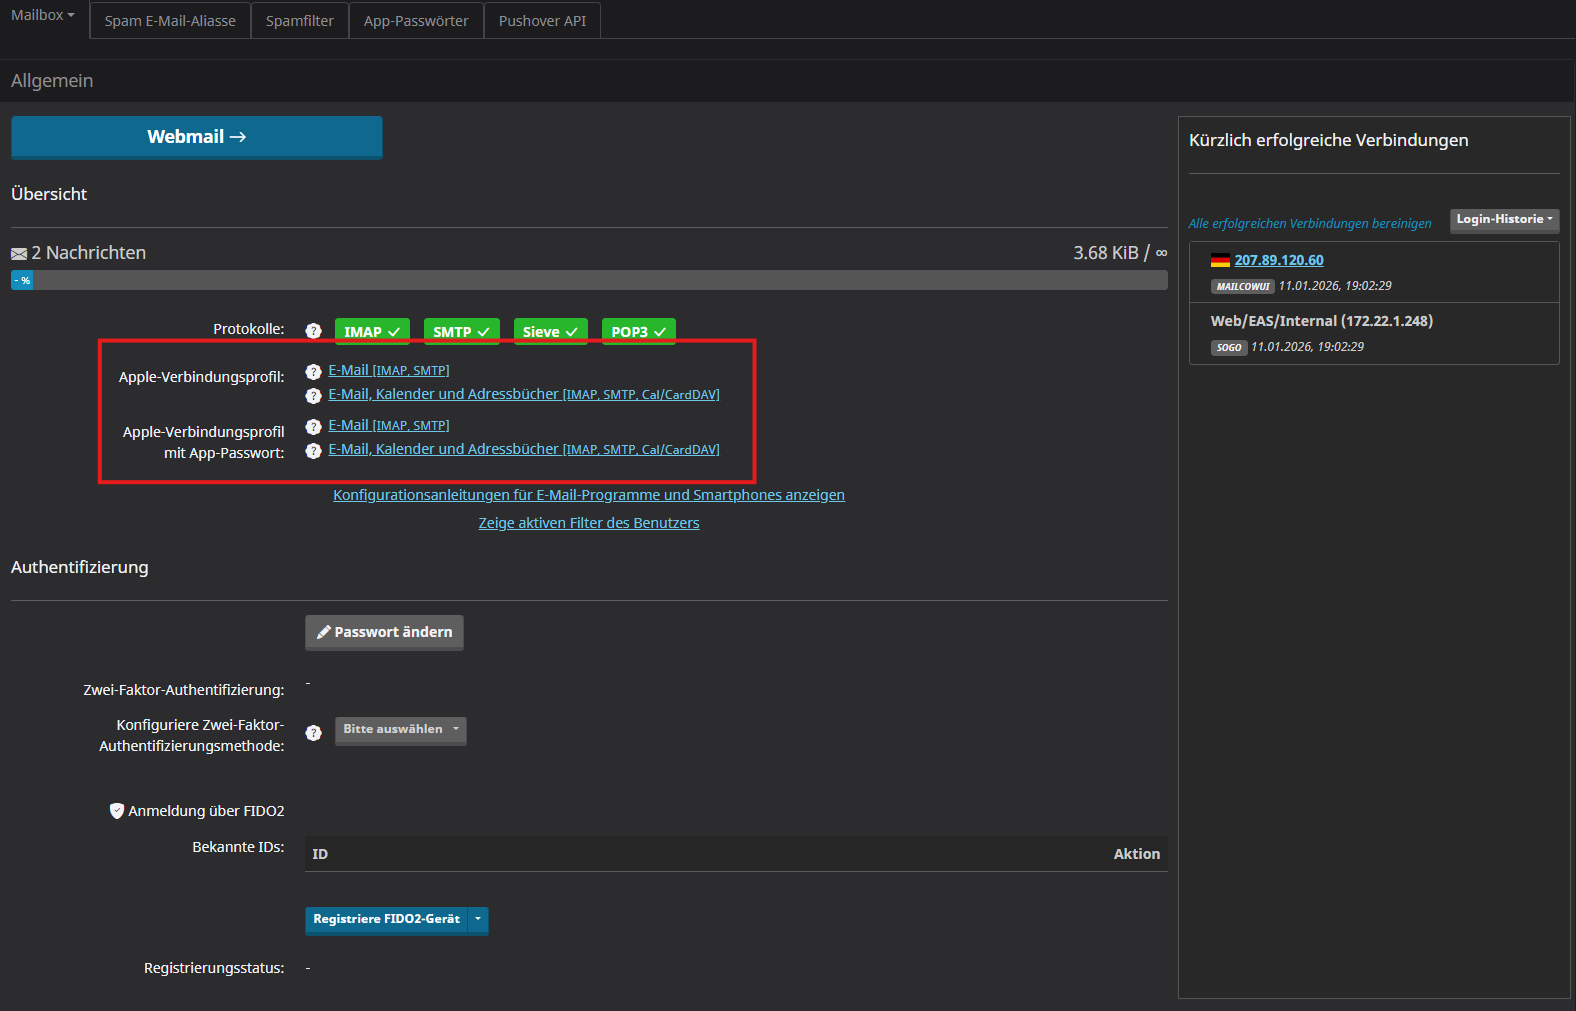Click the POP3 protocol badge
The height and width of the screenshot is (1011, 1576).
[638, 332]
